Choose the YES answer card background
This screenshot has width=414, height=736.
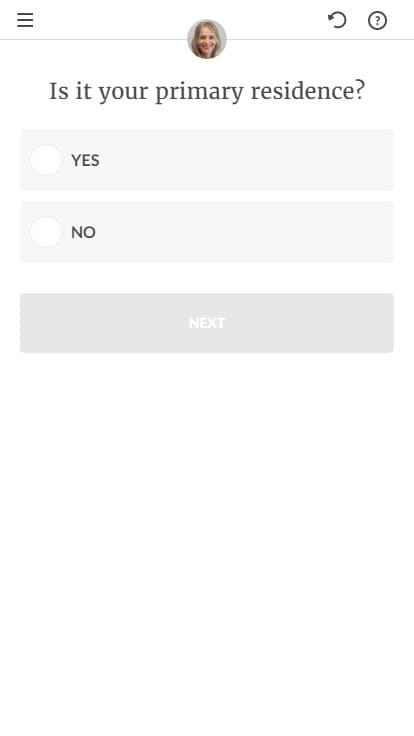(207, 160)
